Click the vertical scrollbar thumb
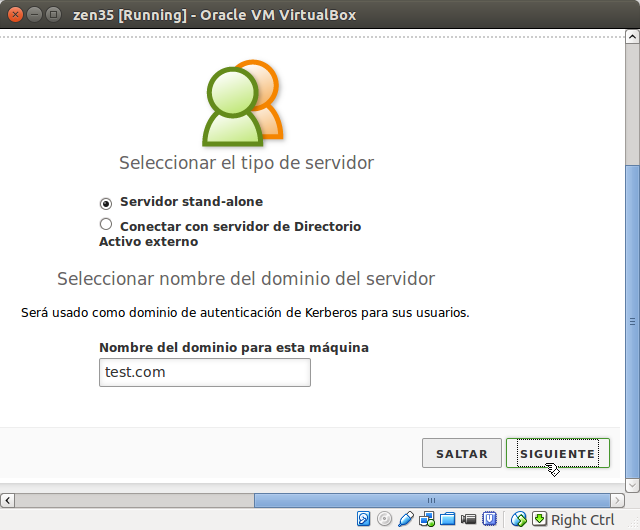This screenshot has height=530, width=640. (x=632, y=321)
